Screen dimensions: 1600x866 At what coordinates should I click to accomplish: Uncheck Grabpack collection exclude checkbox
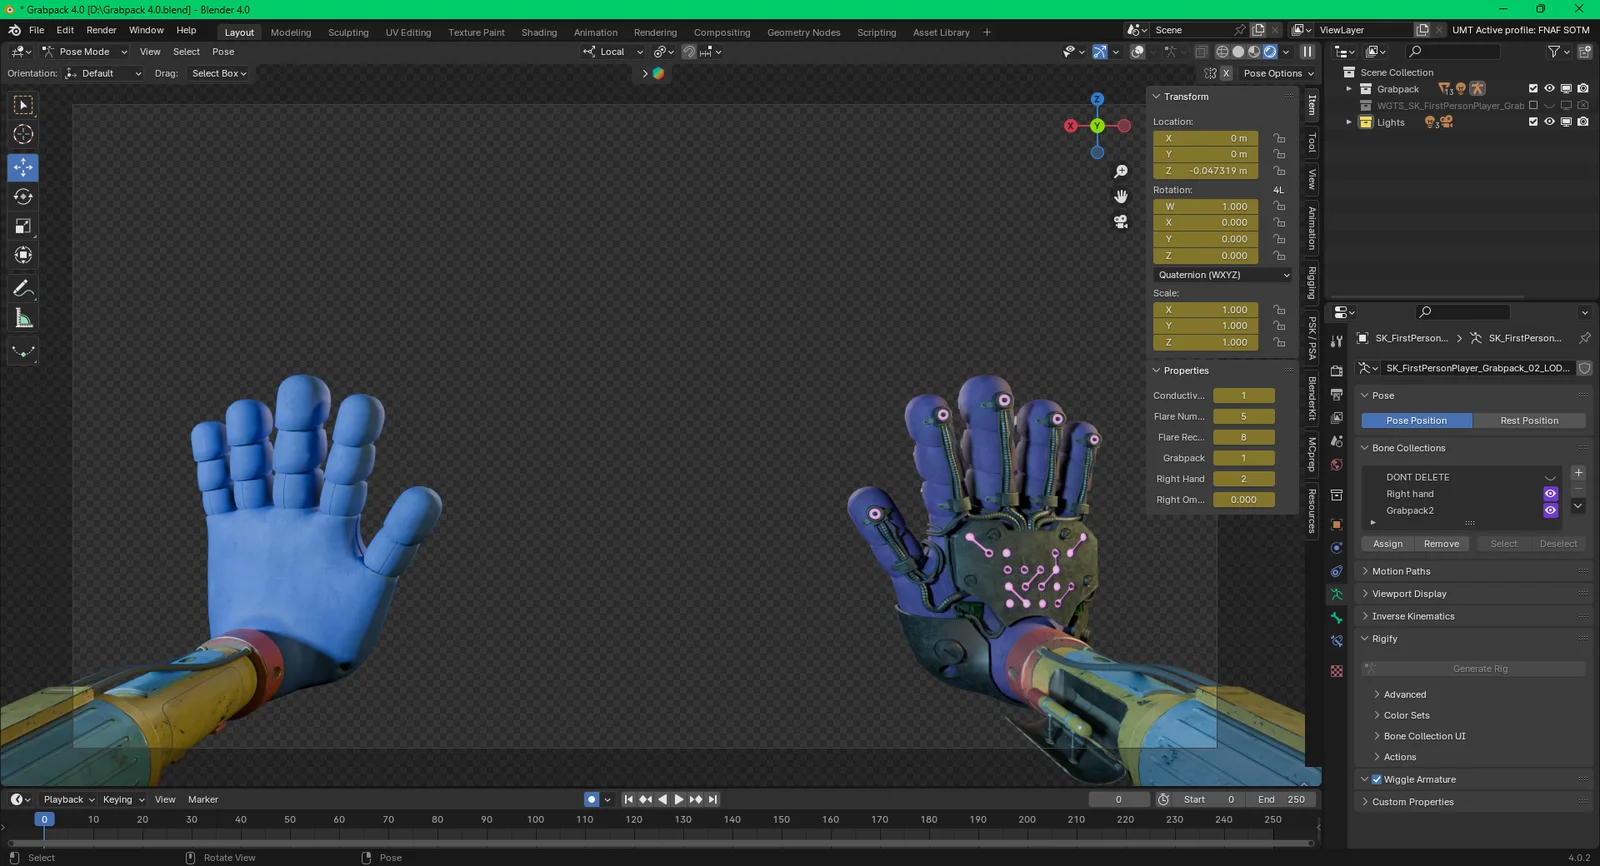coord(1533,89)
